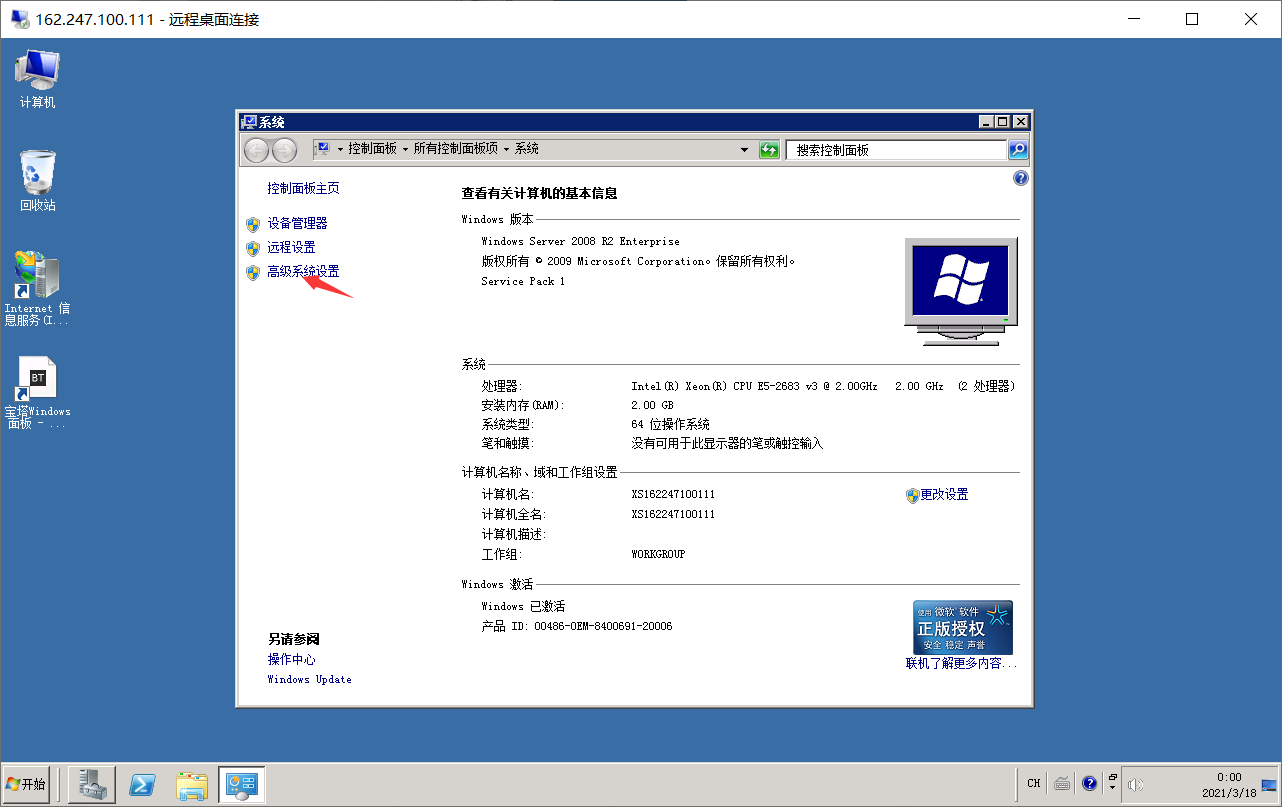Expand the 所有控制面板项 breadcrumb arrow
This screenshot has width=1282, height=807.
(x=506, y=149)
